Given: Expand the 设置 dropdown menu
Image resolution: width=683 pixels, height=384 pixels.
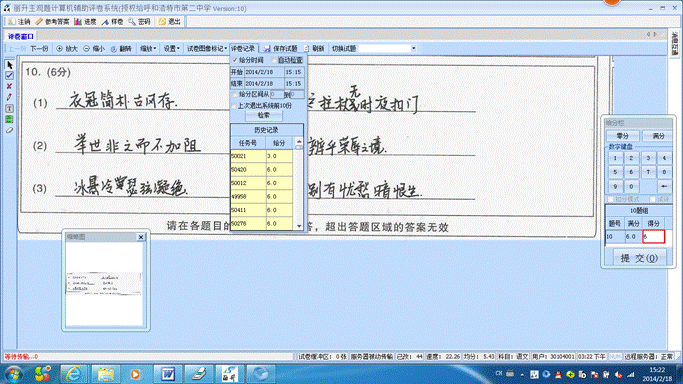Looking at the screenshot, I should 171,49.
